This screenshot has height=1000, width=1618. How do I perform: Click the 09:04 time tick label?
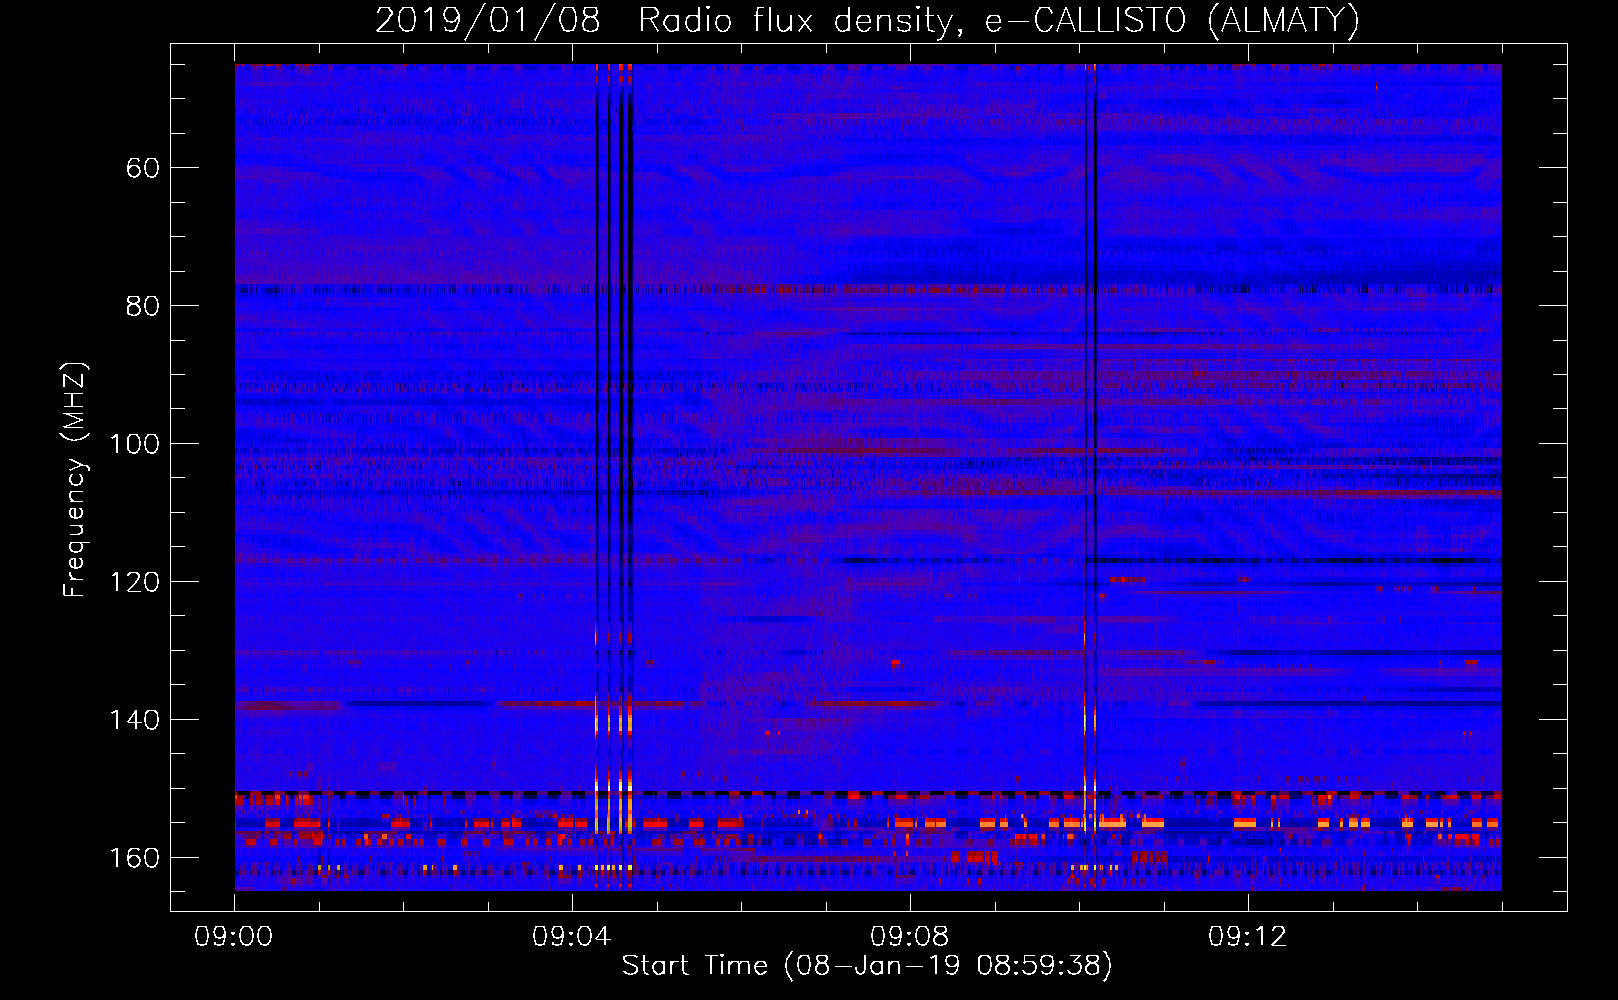pos(572,937)
